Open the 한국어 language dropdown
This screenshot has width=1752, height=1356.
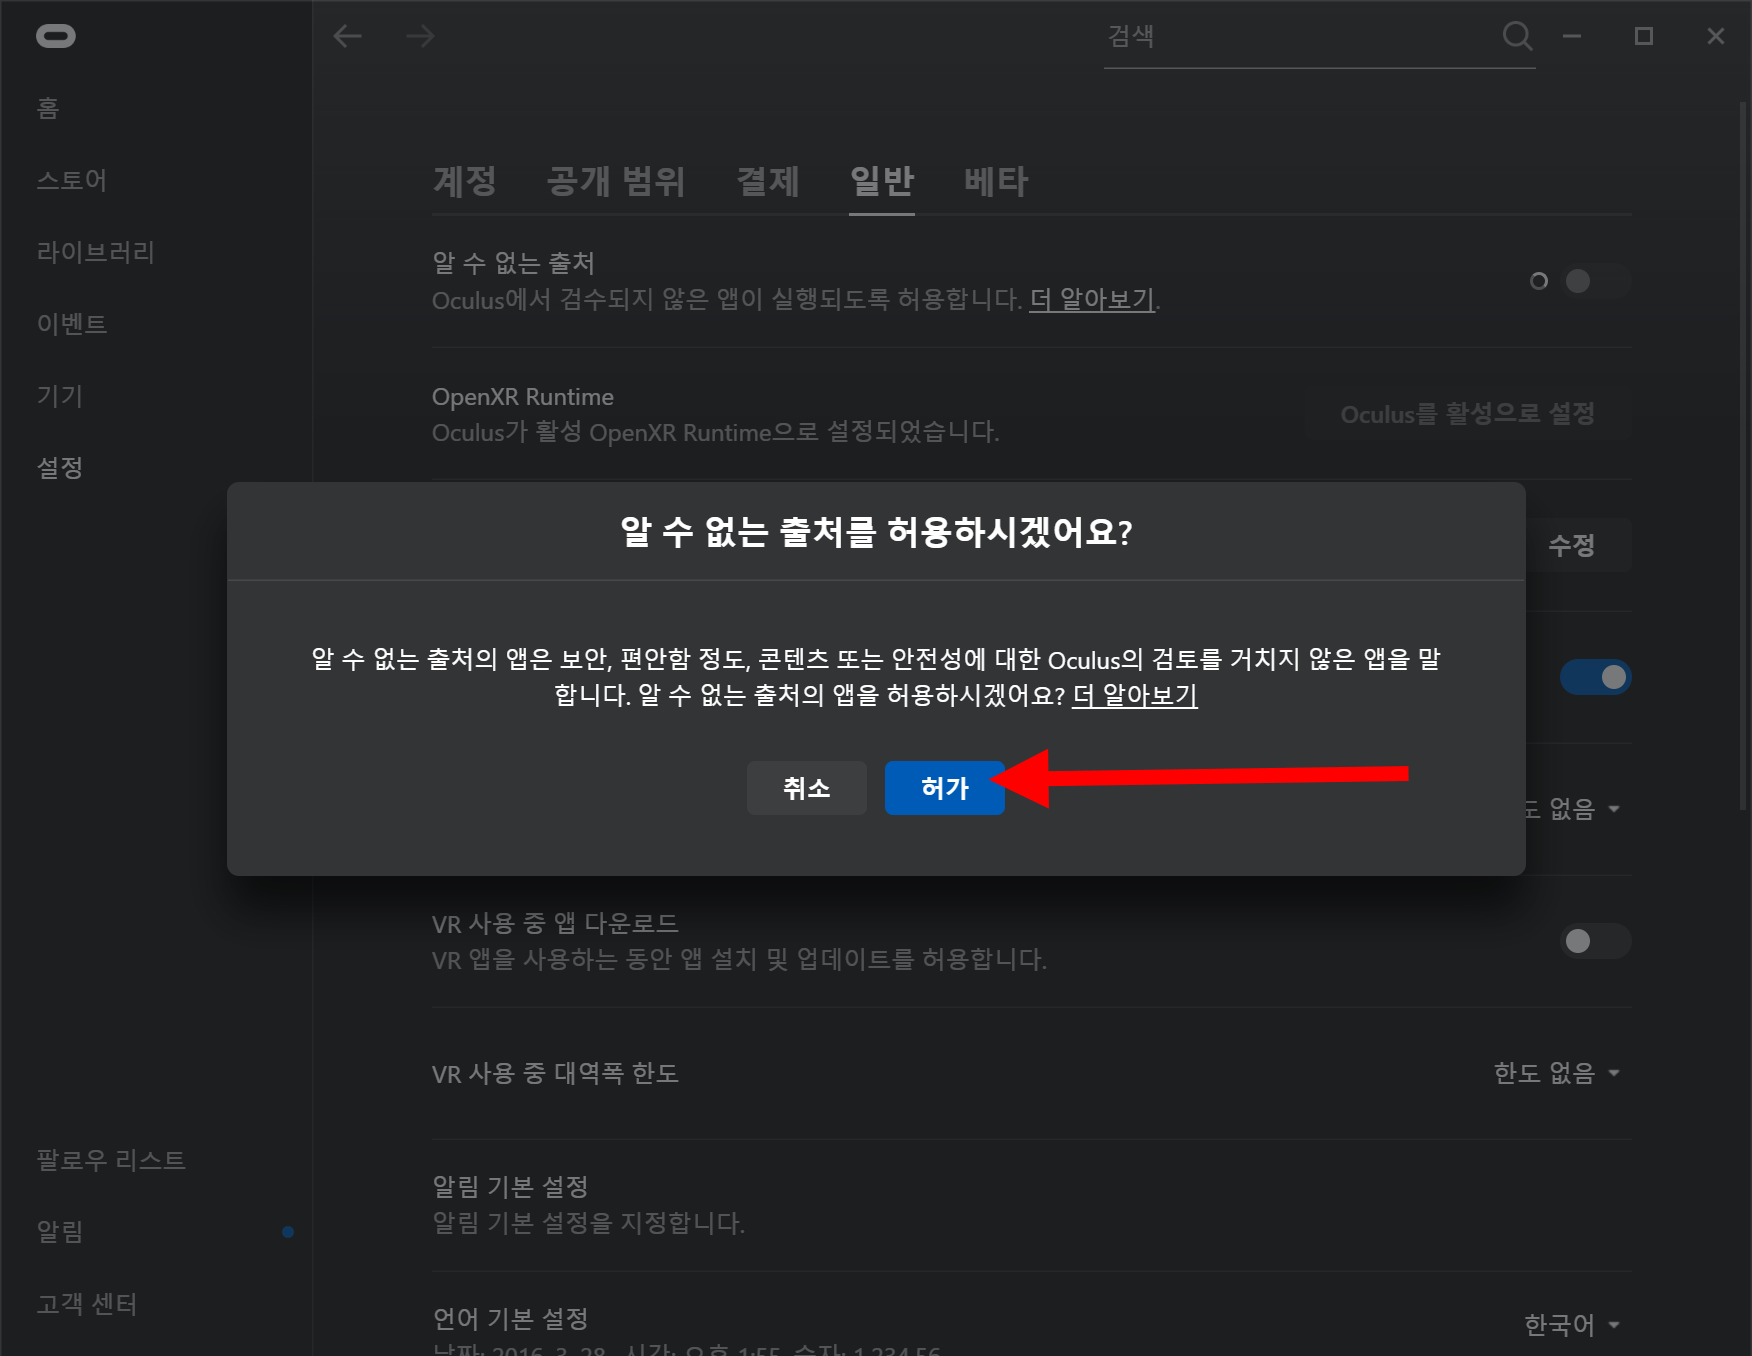click(x=1571, y=1325)
